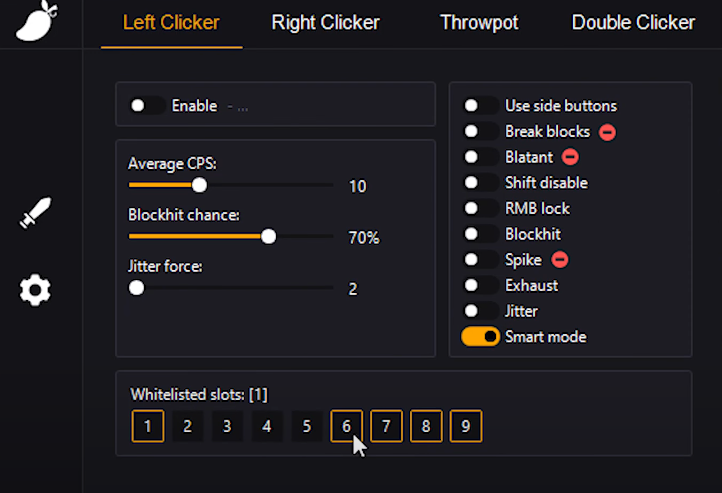
Task: Open the sword combat section icon
Action: [x=35, y=212]
